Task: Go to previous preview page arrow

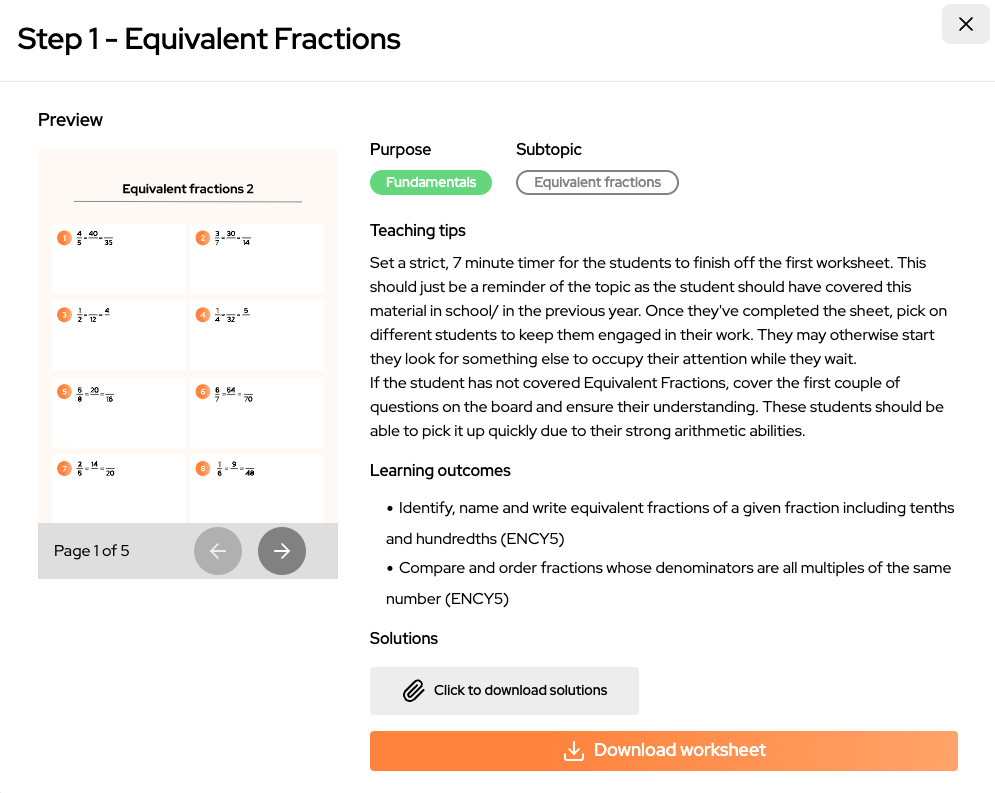Action: 218,551
